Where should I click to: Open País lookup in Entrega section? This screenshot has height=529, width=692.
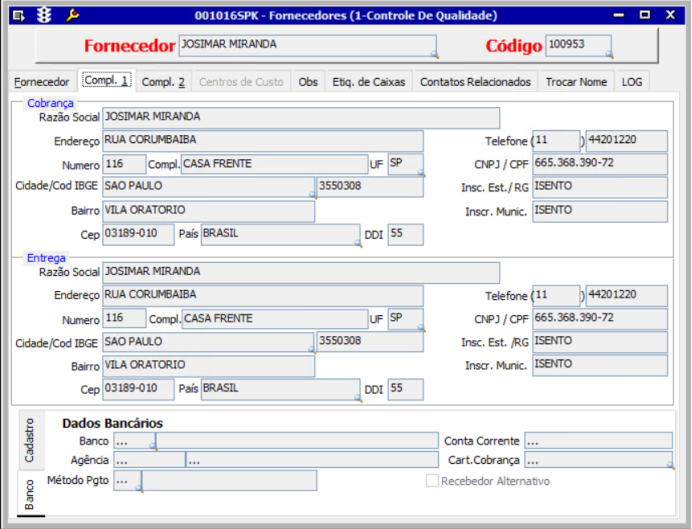coord(358,398)
